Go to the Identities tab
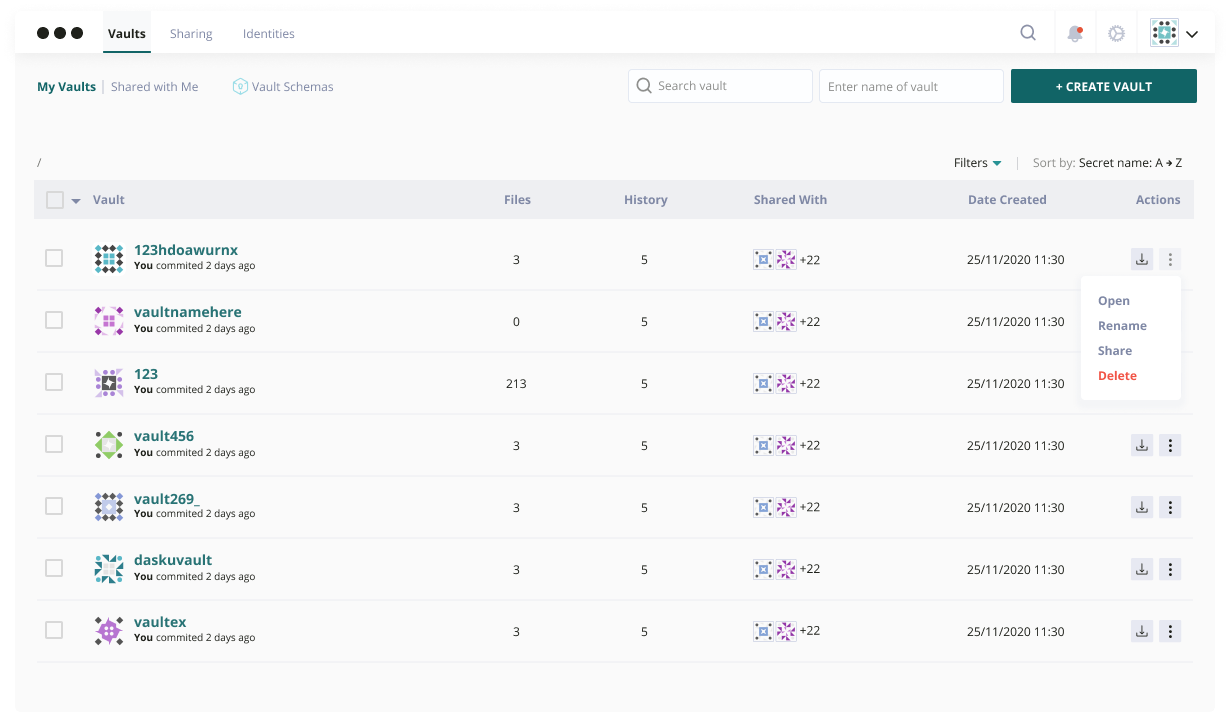 pyautogui.click(x=269, y=34)
